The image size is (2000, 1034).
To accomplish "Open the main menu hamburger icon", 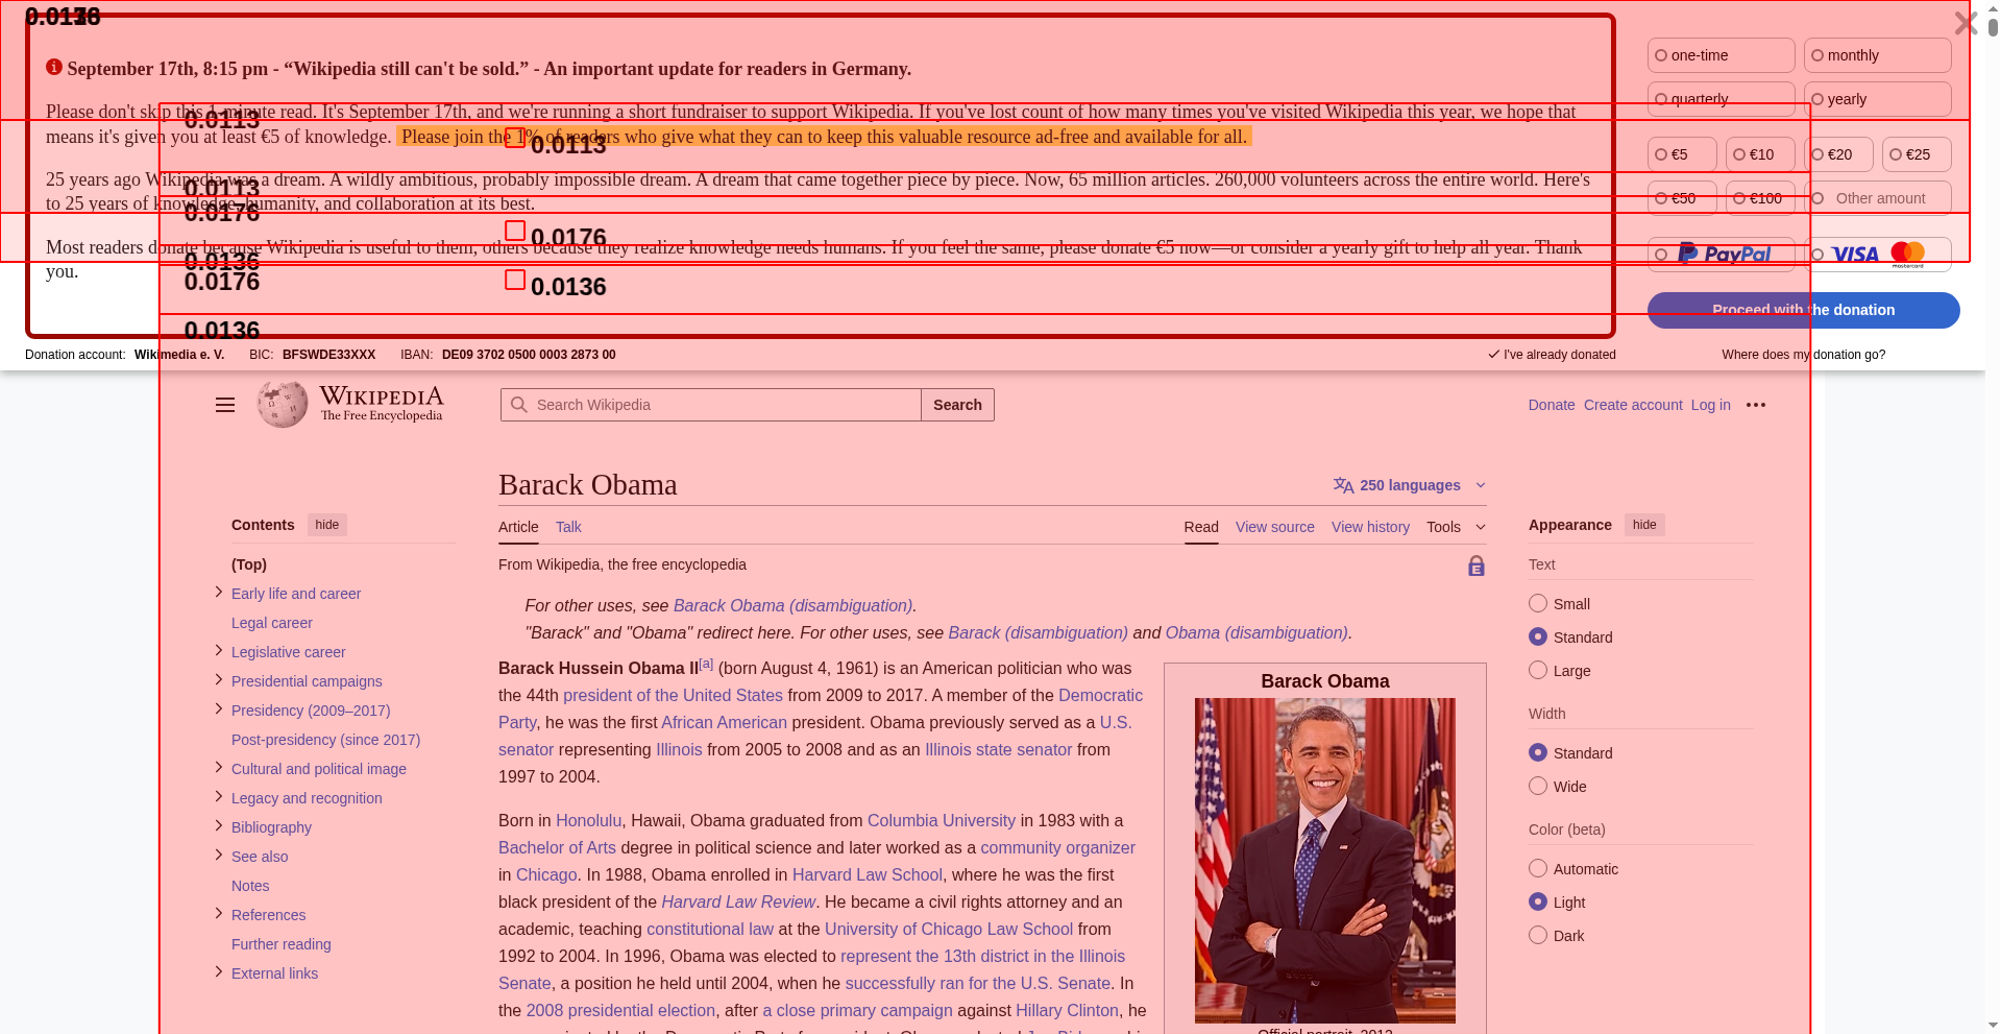I will point(225,405).
